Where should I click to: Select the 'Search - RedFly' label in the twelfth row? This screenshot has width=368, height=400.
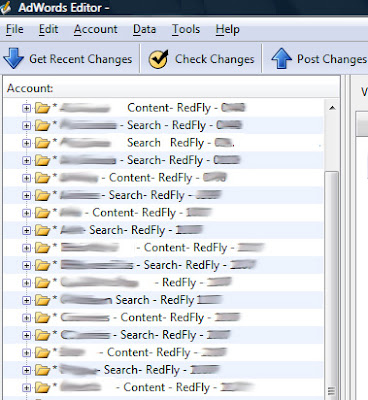pyautogui.click(x=155, y=300)
